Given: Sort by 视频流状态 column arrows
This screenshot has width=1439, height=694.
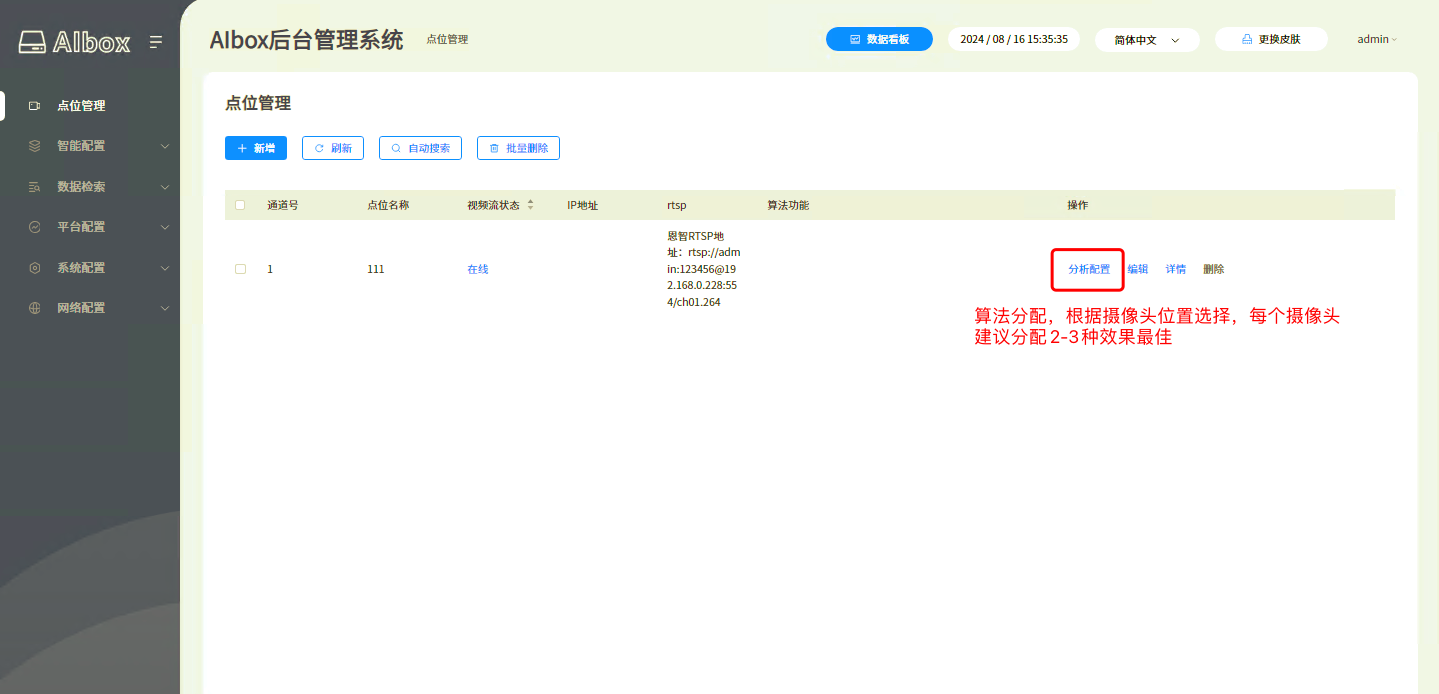Looking at the screenshot, I should point(530,205).
